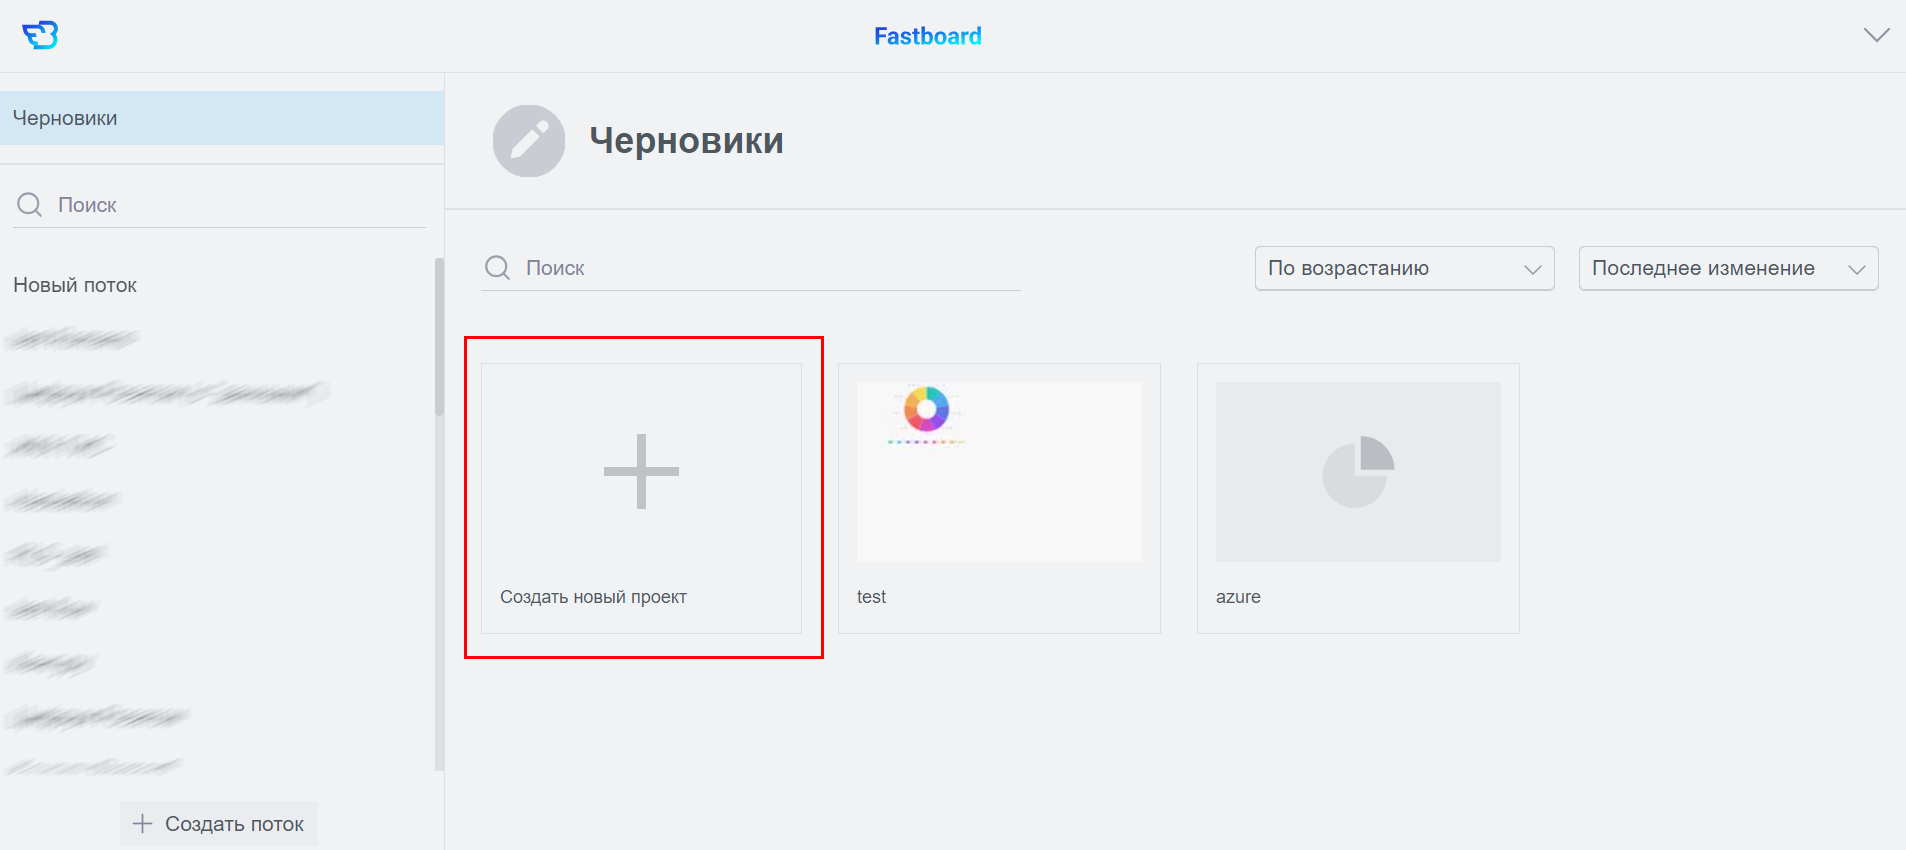Click the Fastboard logo icon
The width and height of the screenshot is (1906, 850).
[x=40, y=35]
